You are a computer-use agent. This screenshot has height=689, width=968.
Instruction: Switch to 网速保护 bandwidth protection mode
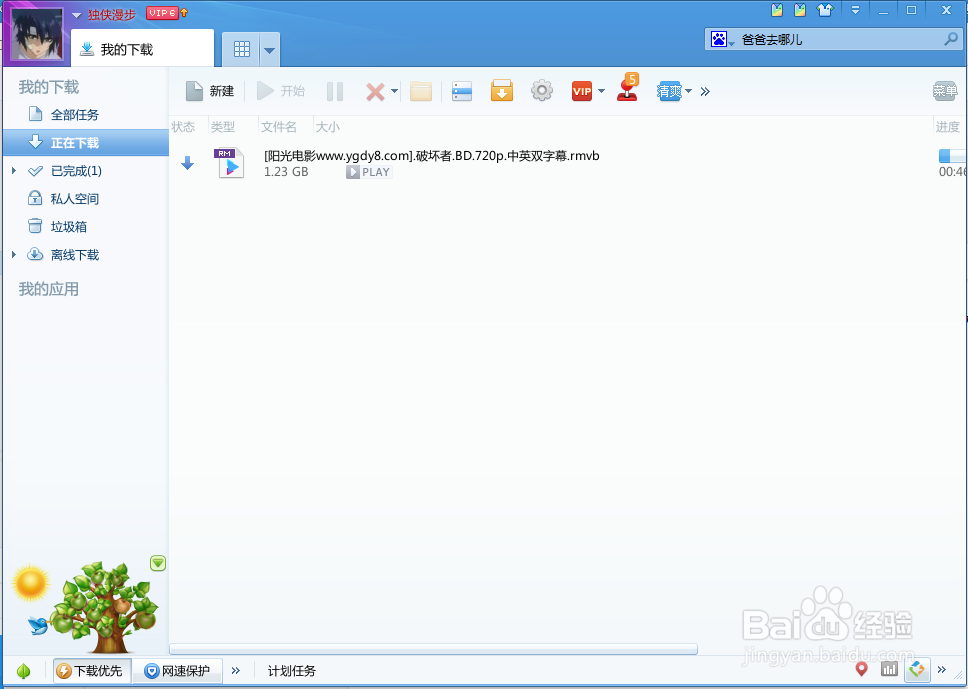(177, 671)
